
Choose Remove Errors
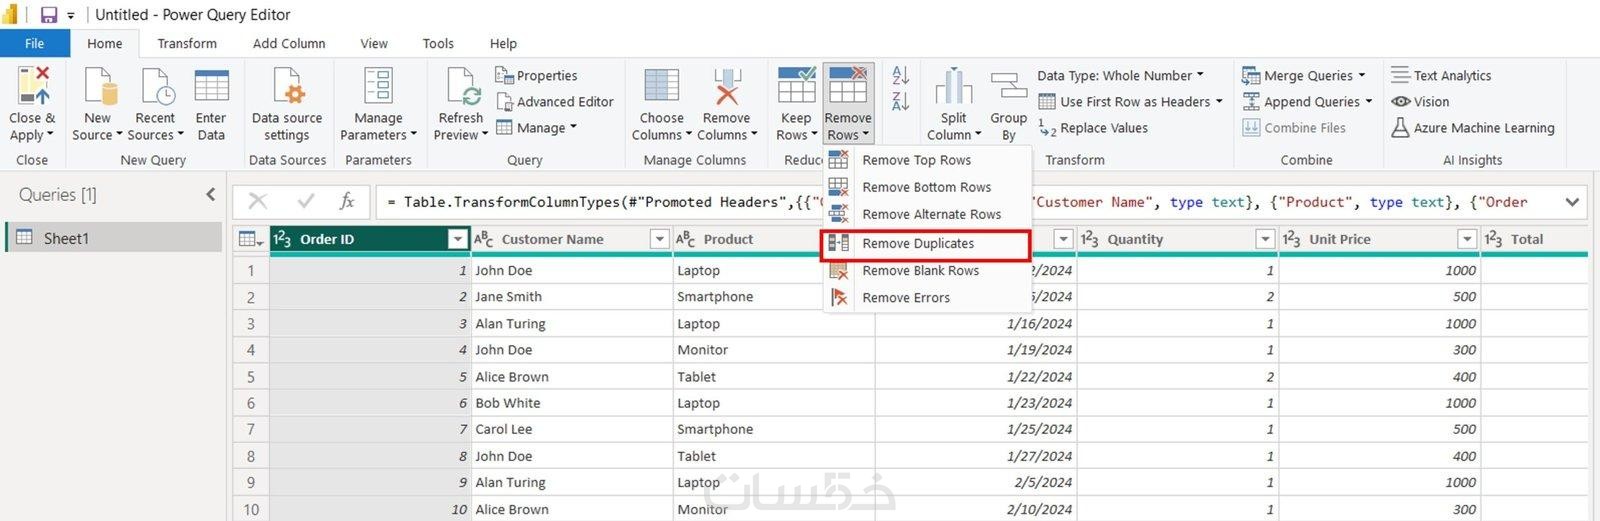(x=927, y=298)
